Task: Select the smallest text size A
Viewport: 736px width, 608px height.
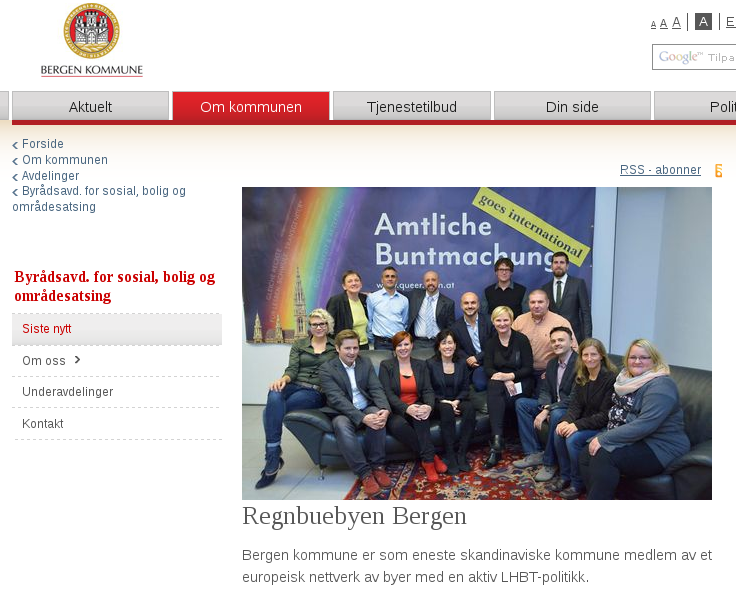Action: click(x=653, y=25)
